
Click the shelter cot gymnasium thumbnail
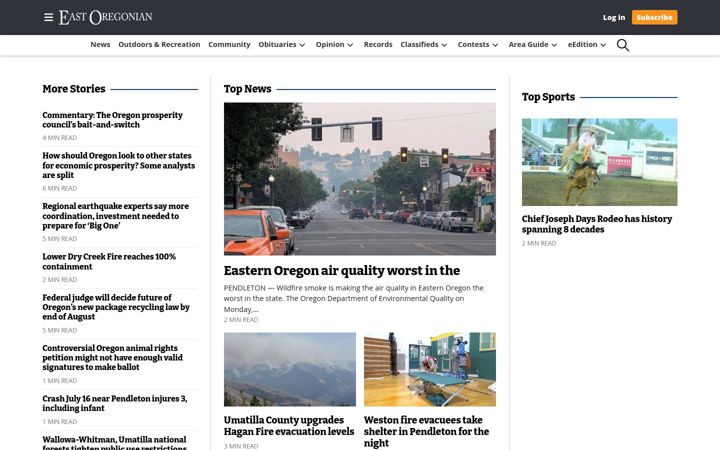430,369
